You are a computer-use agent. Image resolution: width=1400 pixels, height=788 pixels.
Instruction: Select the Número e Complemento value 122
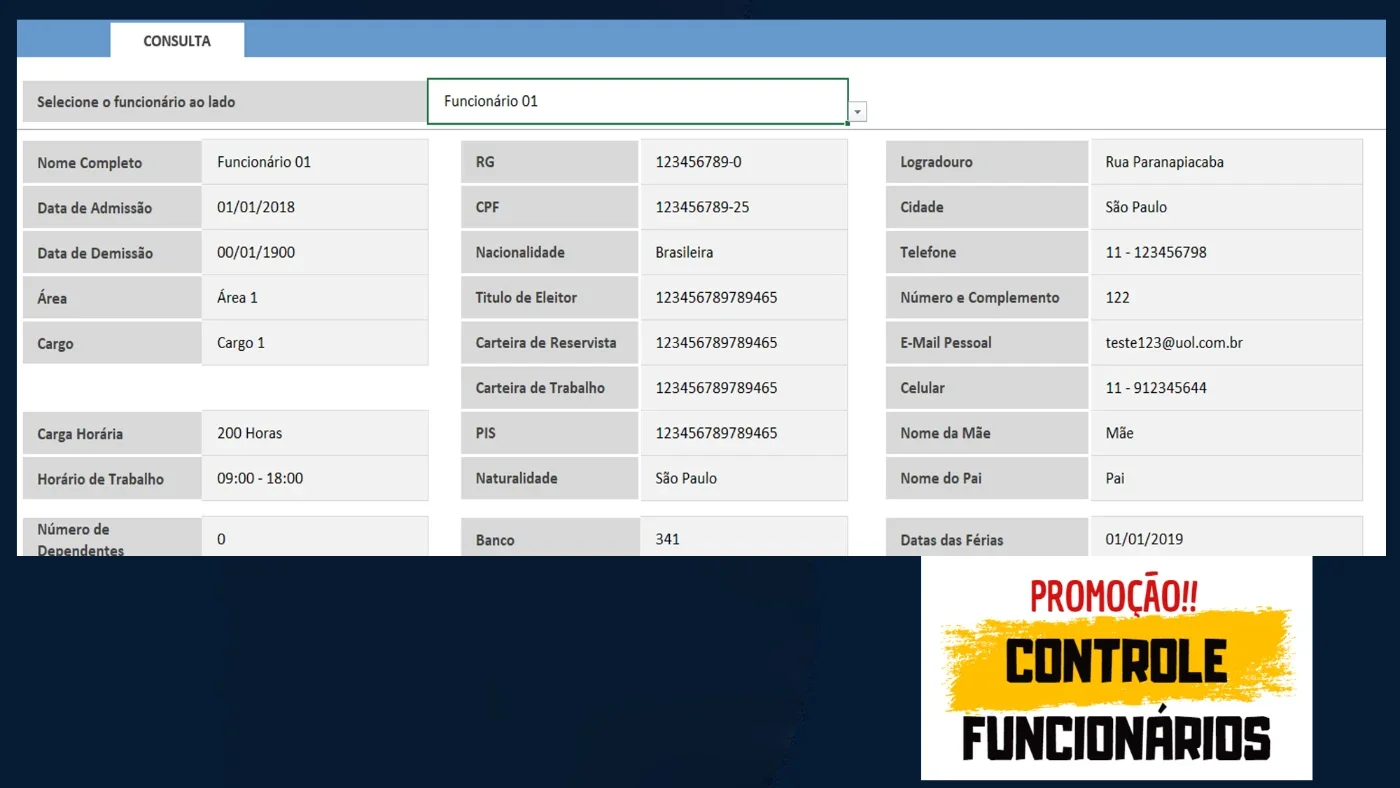pos(1227,297)
